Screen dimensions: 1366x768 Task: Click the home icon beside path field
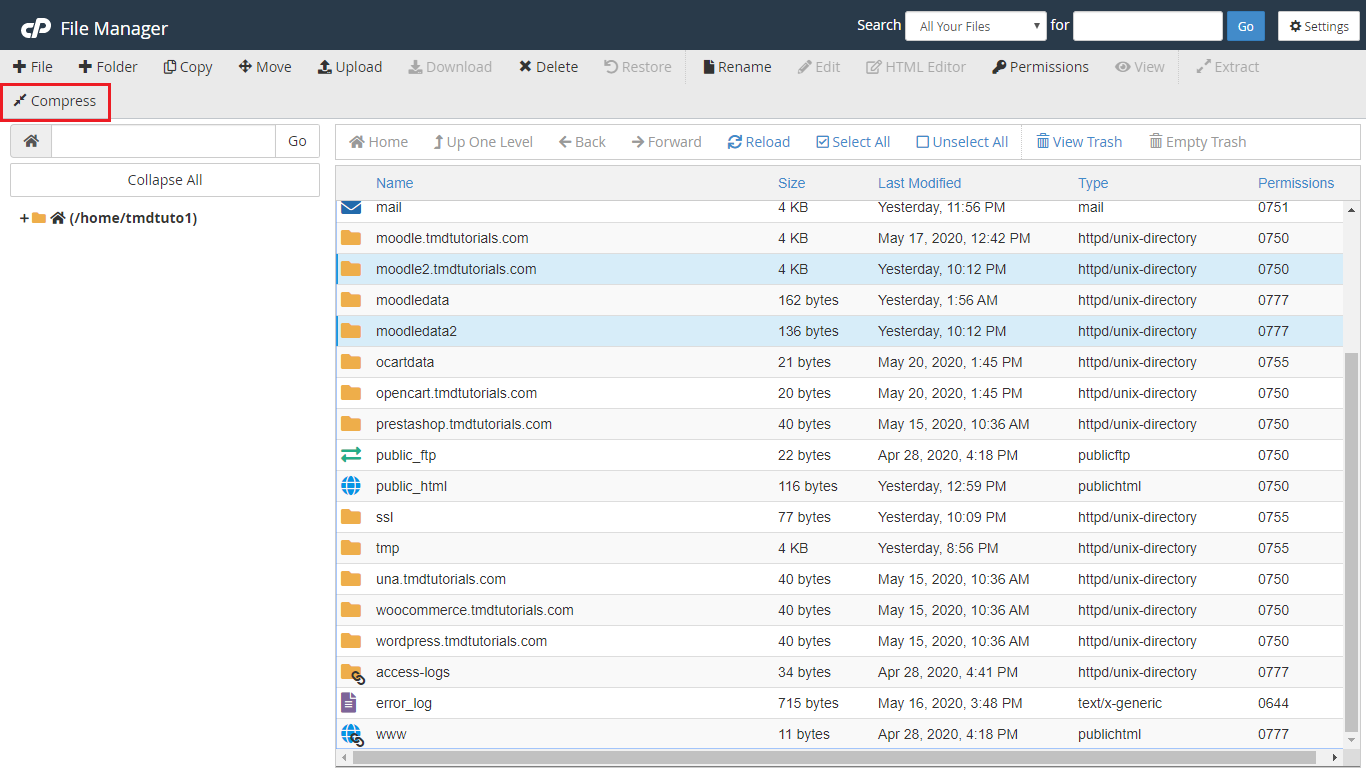31,141
